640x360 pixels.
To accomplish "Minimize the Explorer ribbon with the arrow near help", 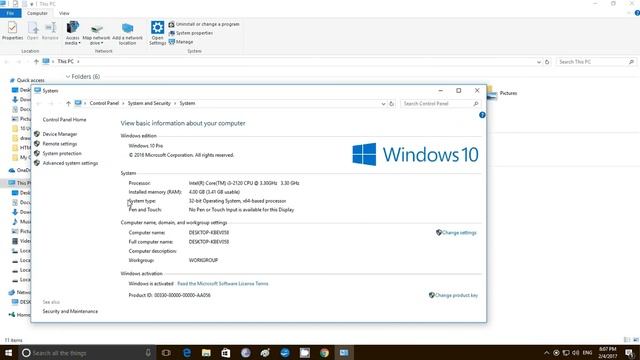I will 629,13.
